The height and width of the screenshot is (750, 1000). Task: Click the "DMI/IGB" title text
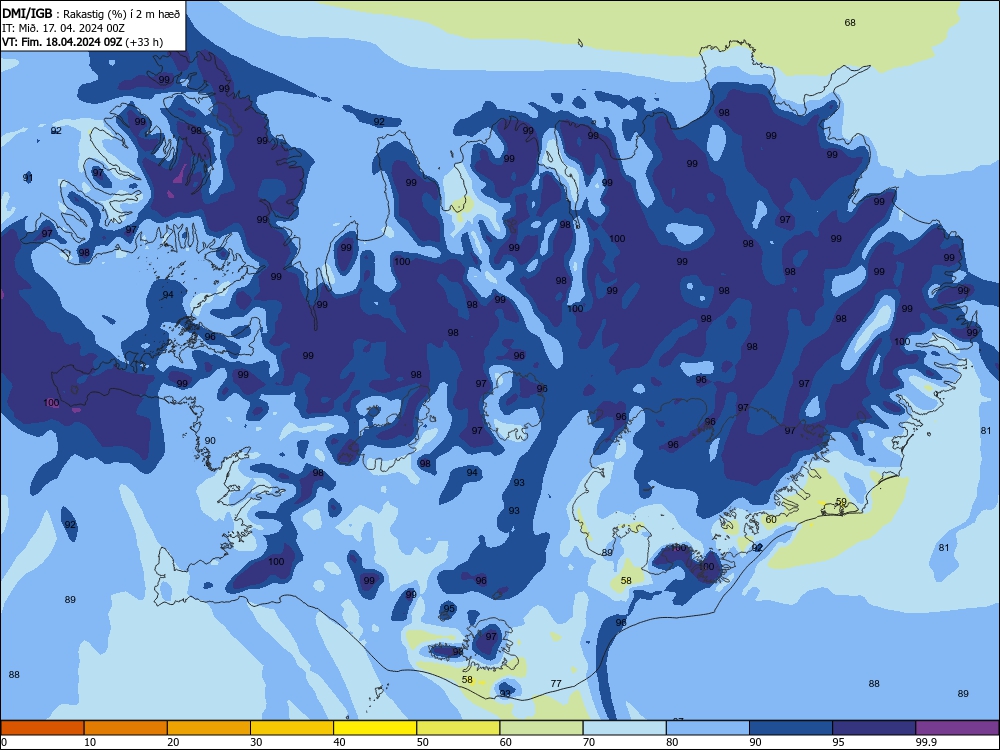pyautogui.click(x=27, y=14)
